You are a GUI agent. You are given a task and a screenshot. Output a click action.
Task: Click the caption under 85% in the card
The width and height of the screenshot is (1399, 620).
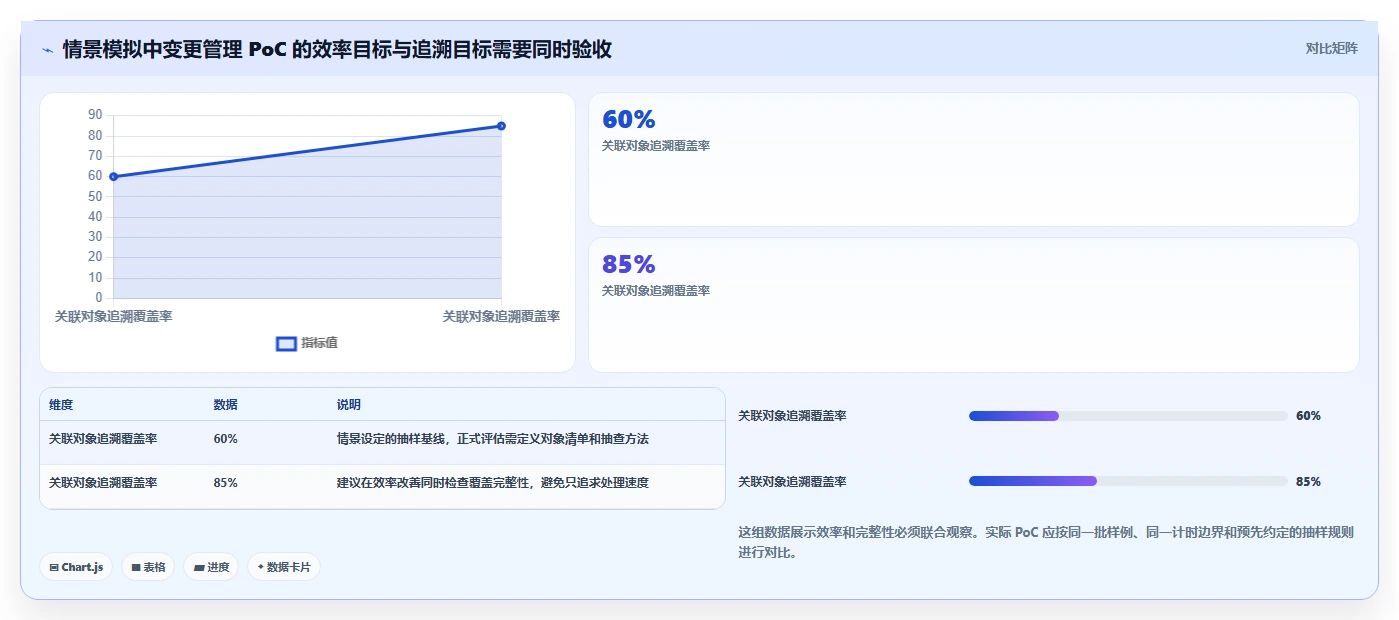[x=656, y=291]
